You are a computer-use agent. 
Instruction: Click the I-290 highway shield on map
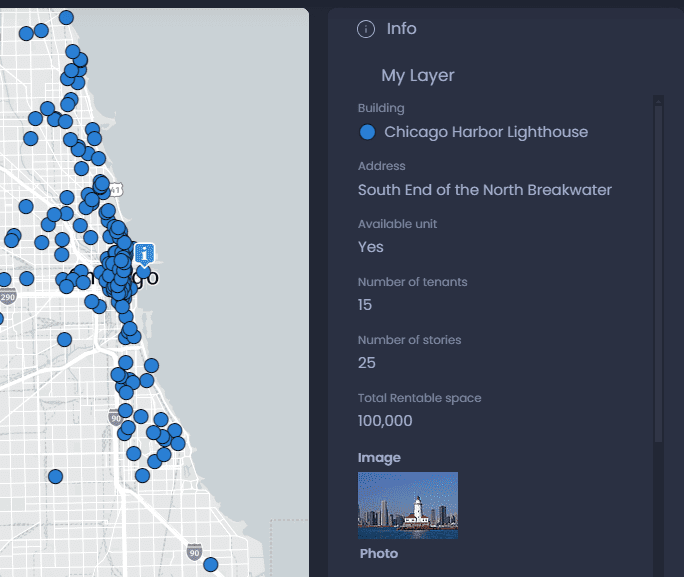click(x=7, y=297)
